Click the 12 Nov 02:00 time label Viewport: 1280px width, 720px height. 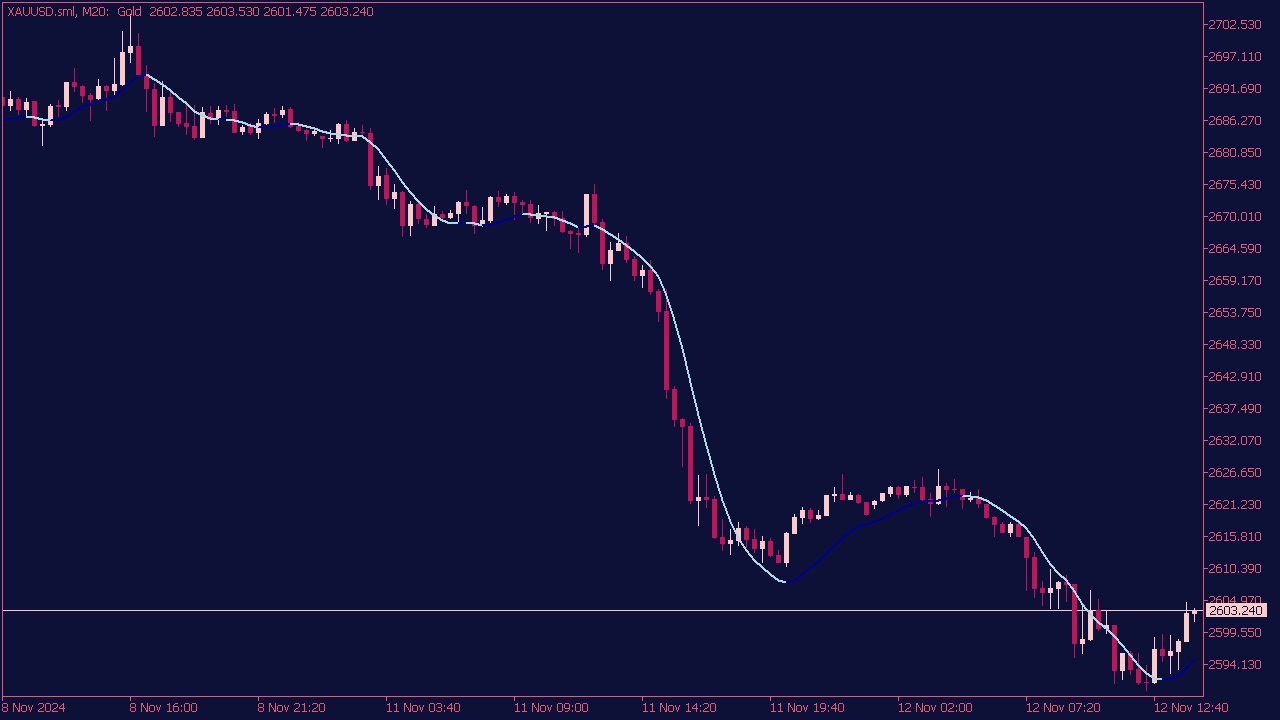tap(935, 708)
